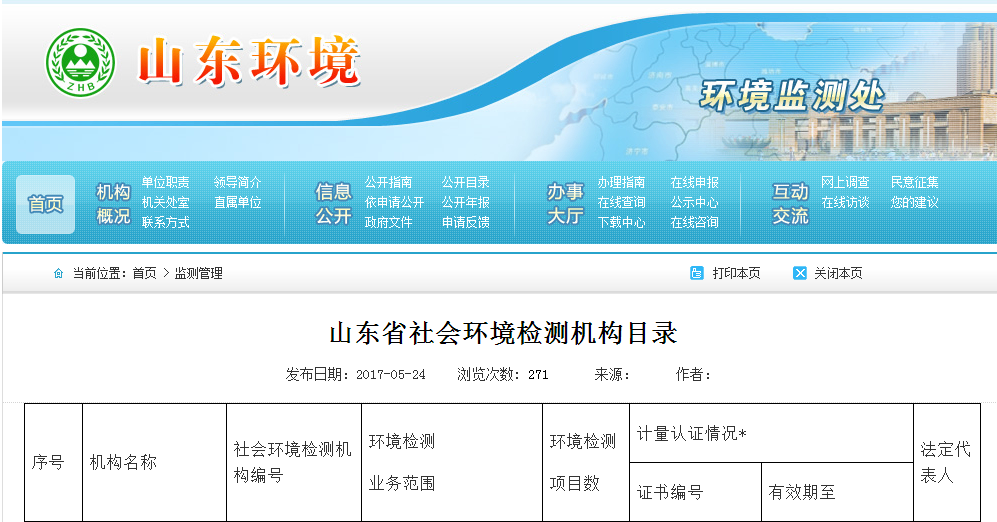This screenshot has height=522, width=997.
Task: Open the 机关处室 link
Action: (165, 202)
